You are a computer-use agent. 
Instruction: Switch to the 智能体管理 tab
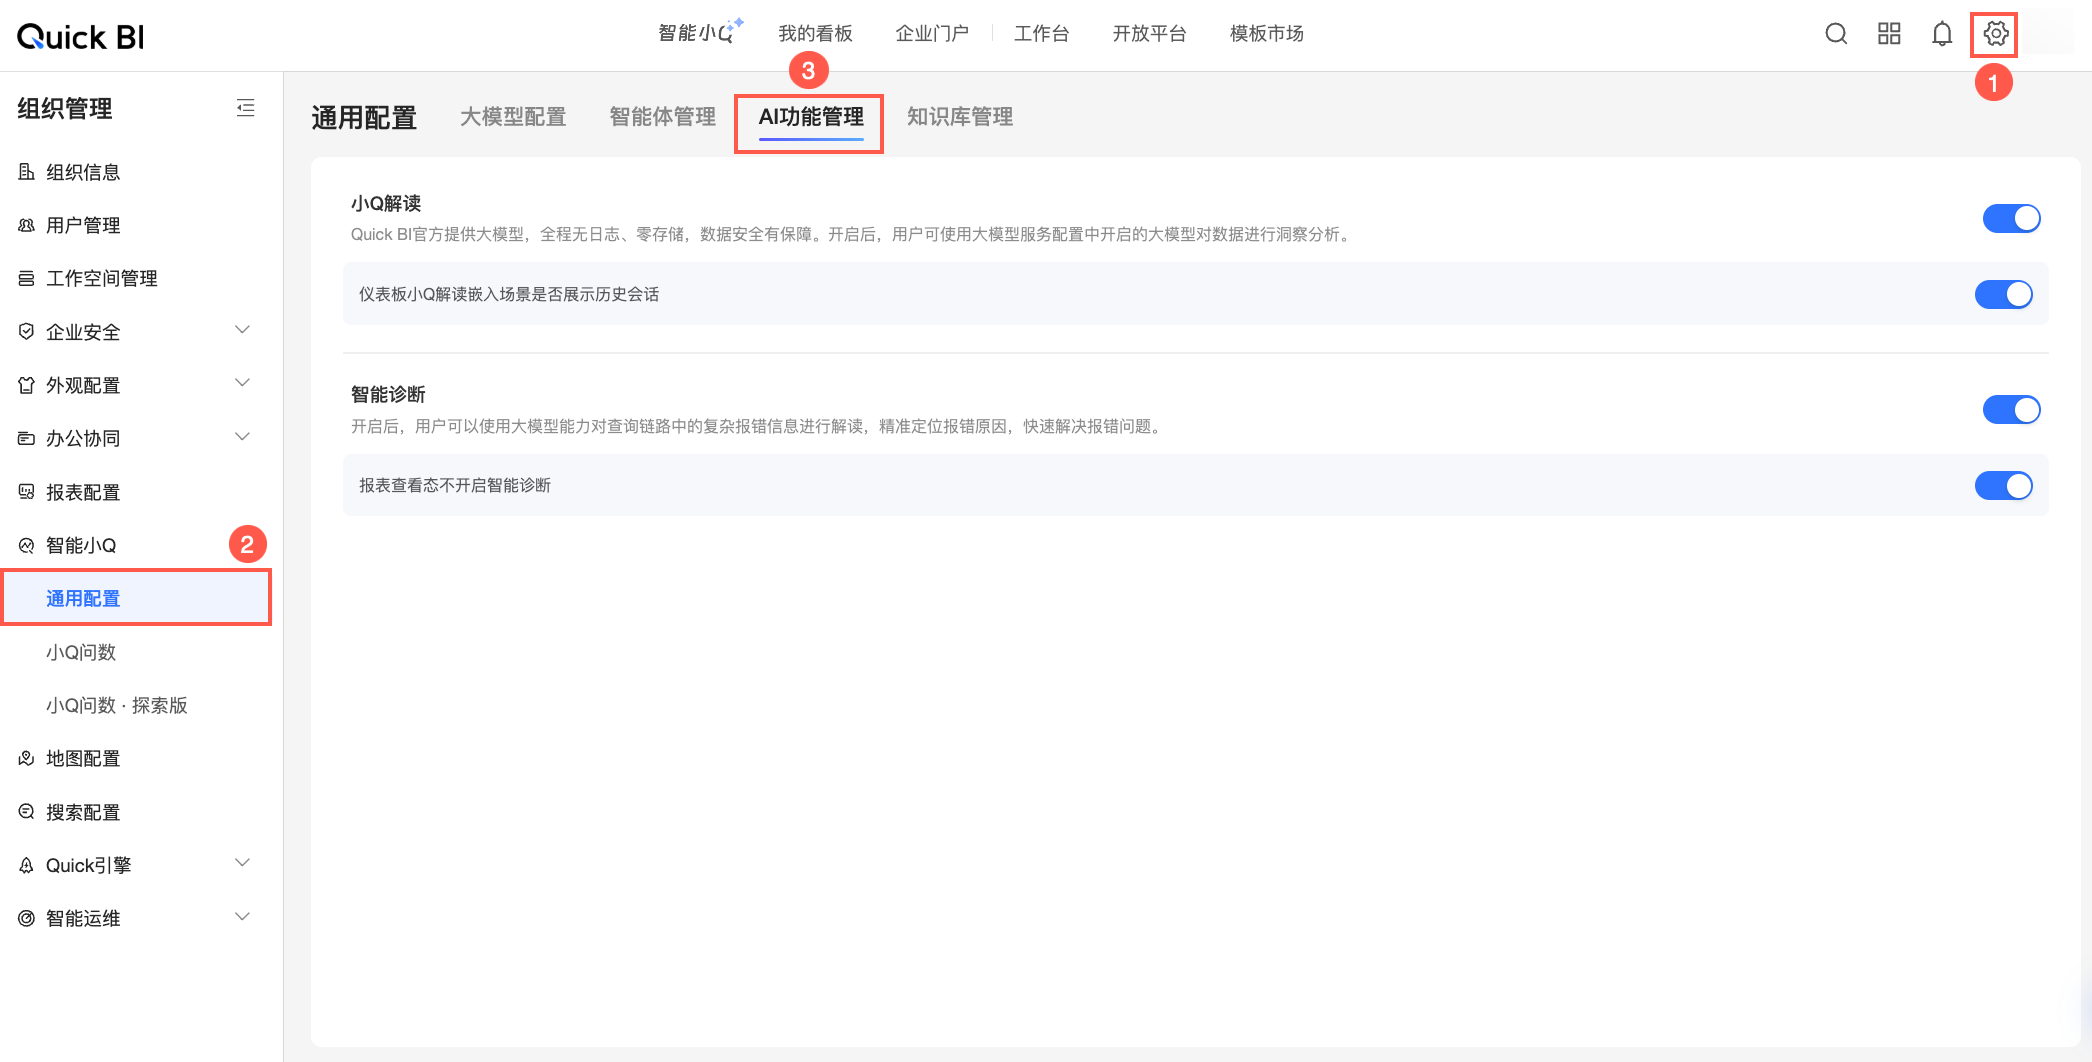pos(662,117)
